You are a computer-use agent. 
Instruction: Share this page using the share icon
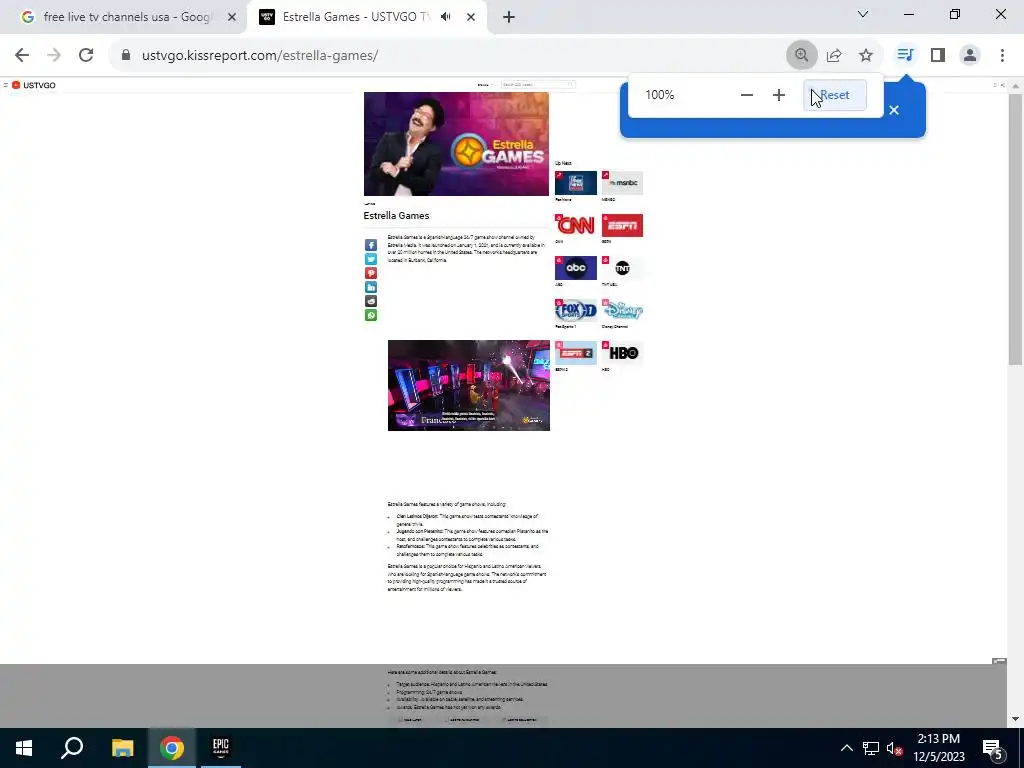(x=834, y=56)
